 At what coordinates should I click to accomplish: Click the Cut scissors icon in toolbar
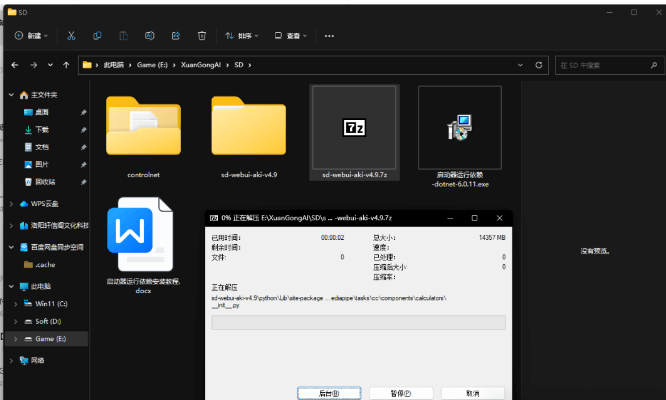pos(71,36)
